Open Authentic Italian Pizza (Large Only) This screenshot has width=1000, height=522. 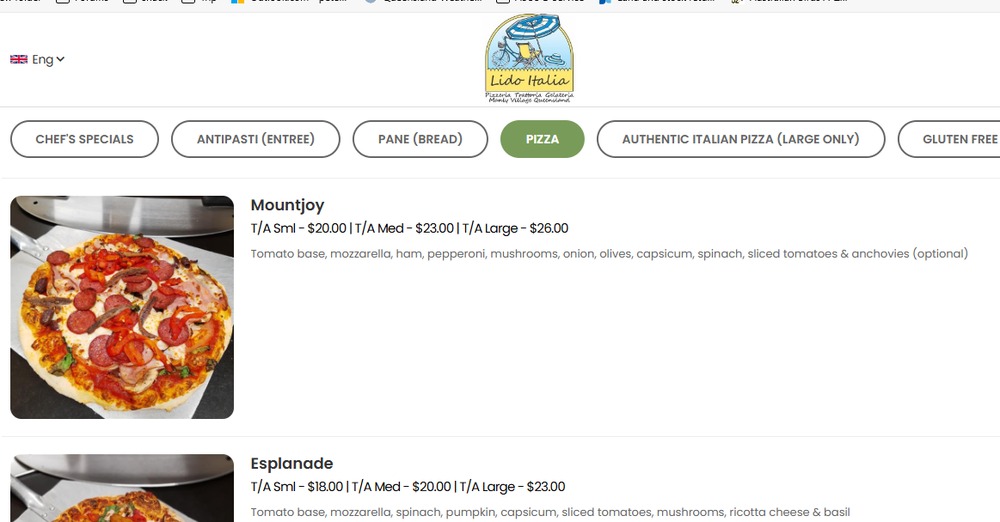(x=740, y=139)
